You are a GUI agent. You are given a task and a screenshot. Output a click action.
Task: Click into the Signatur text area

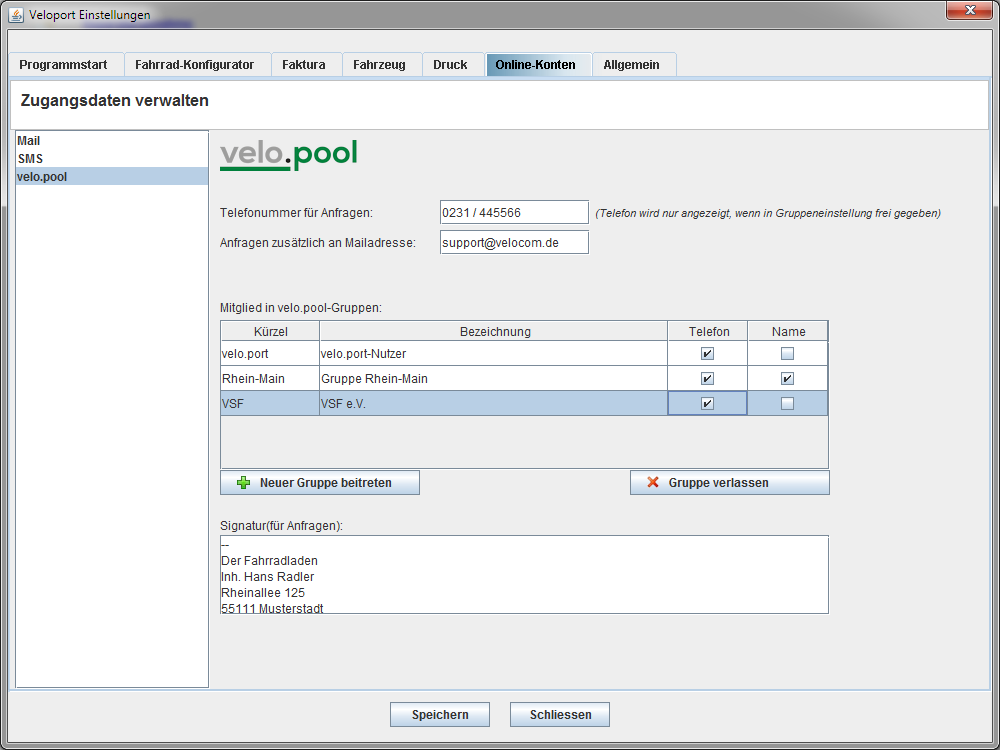coord(524,575)
